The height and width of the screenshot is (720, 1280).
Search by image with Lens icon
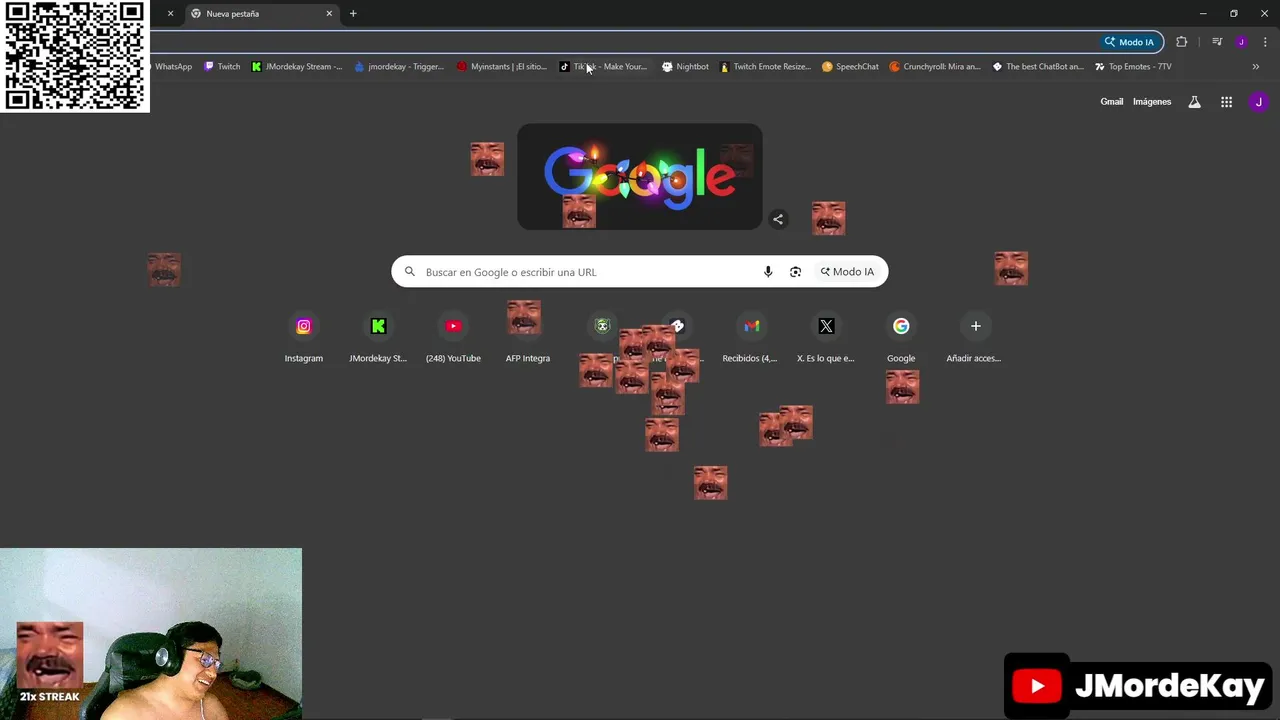click(795, 272)
